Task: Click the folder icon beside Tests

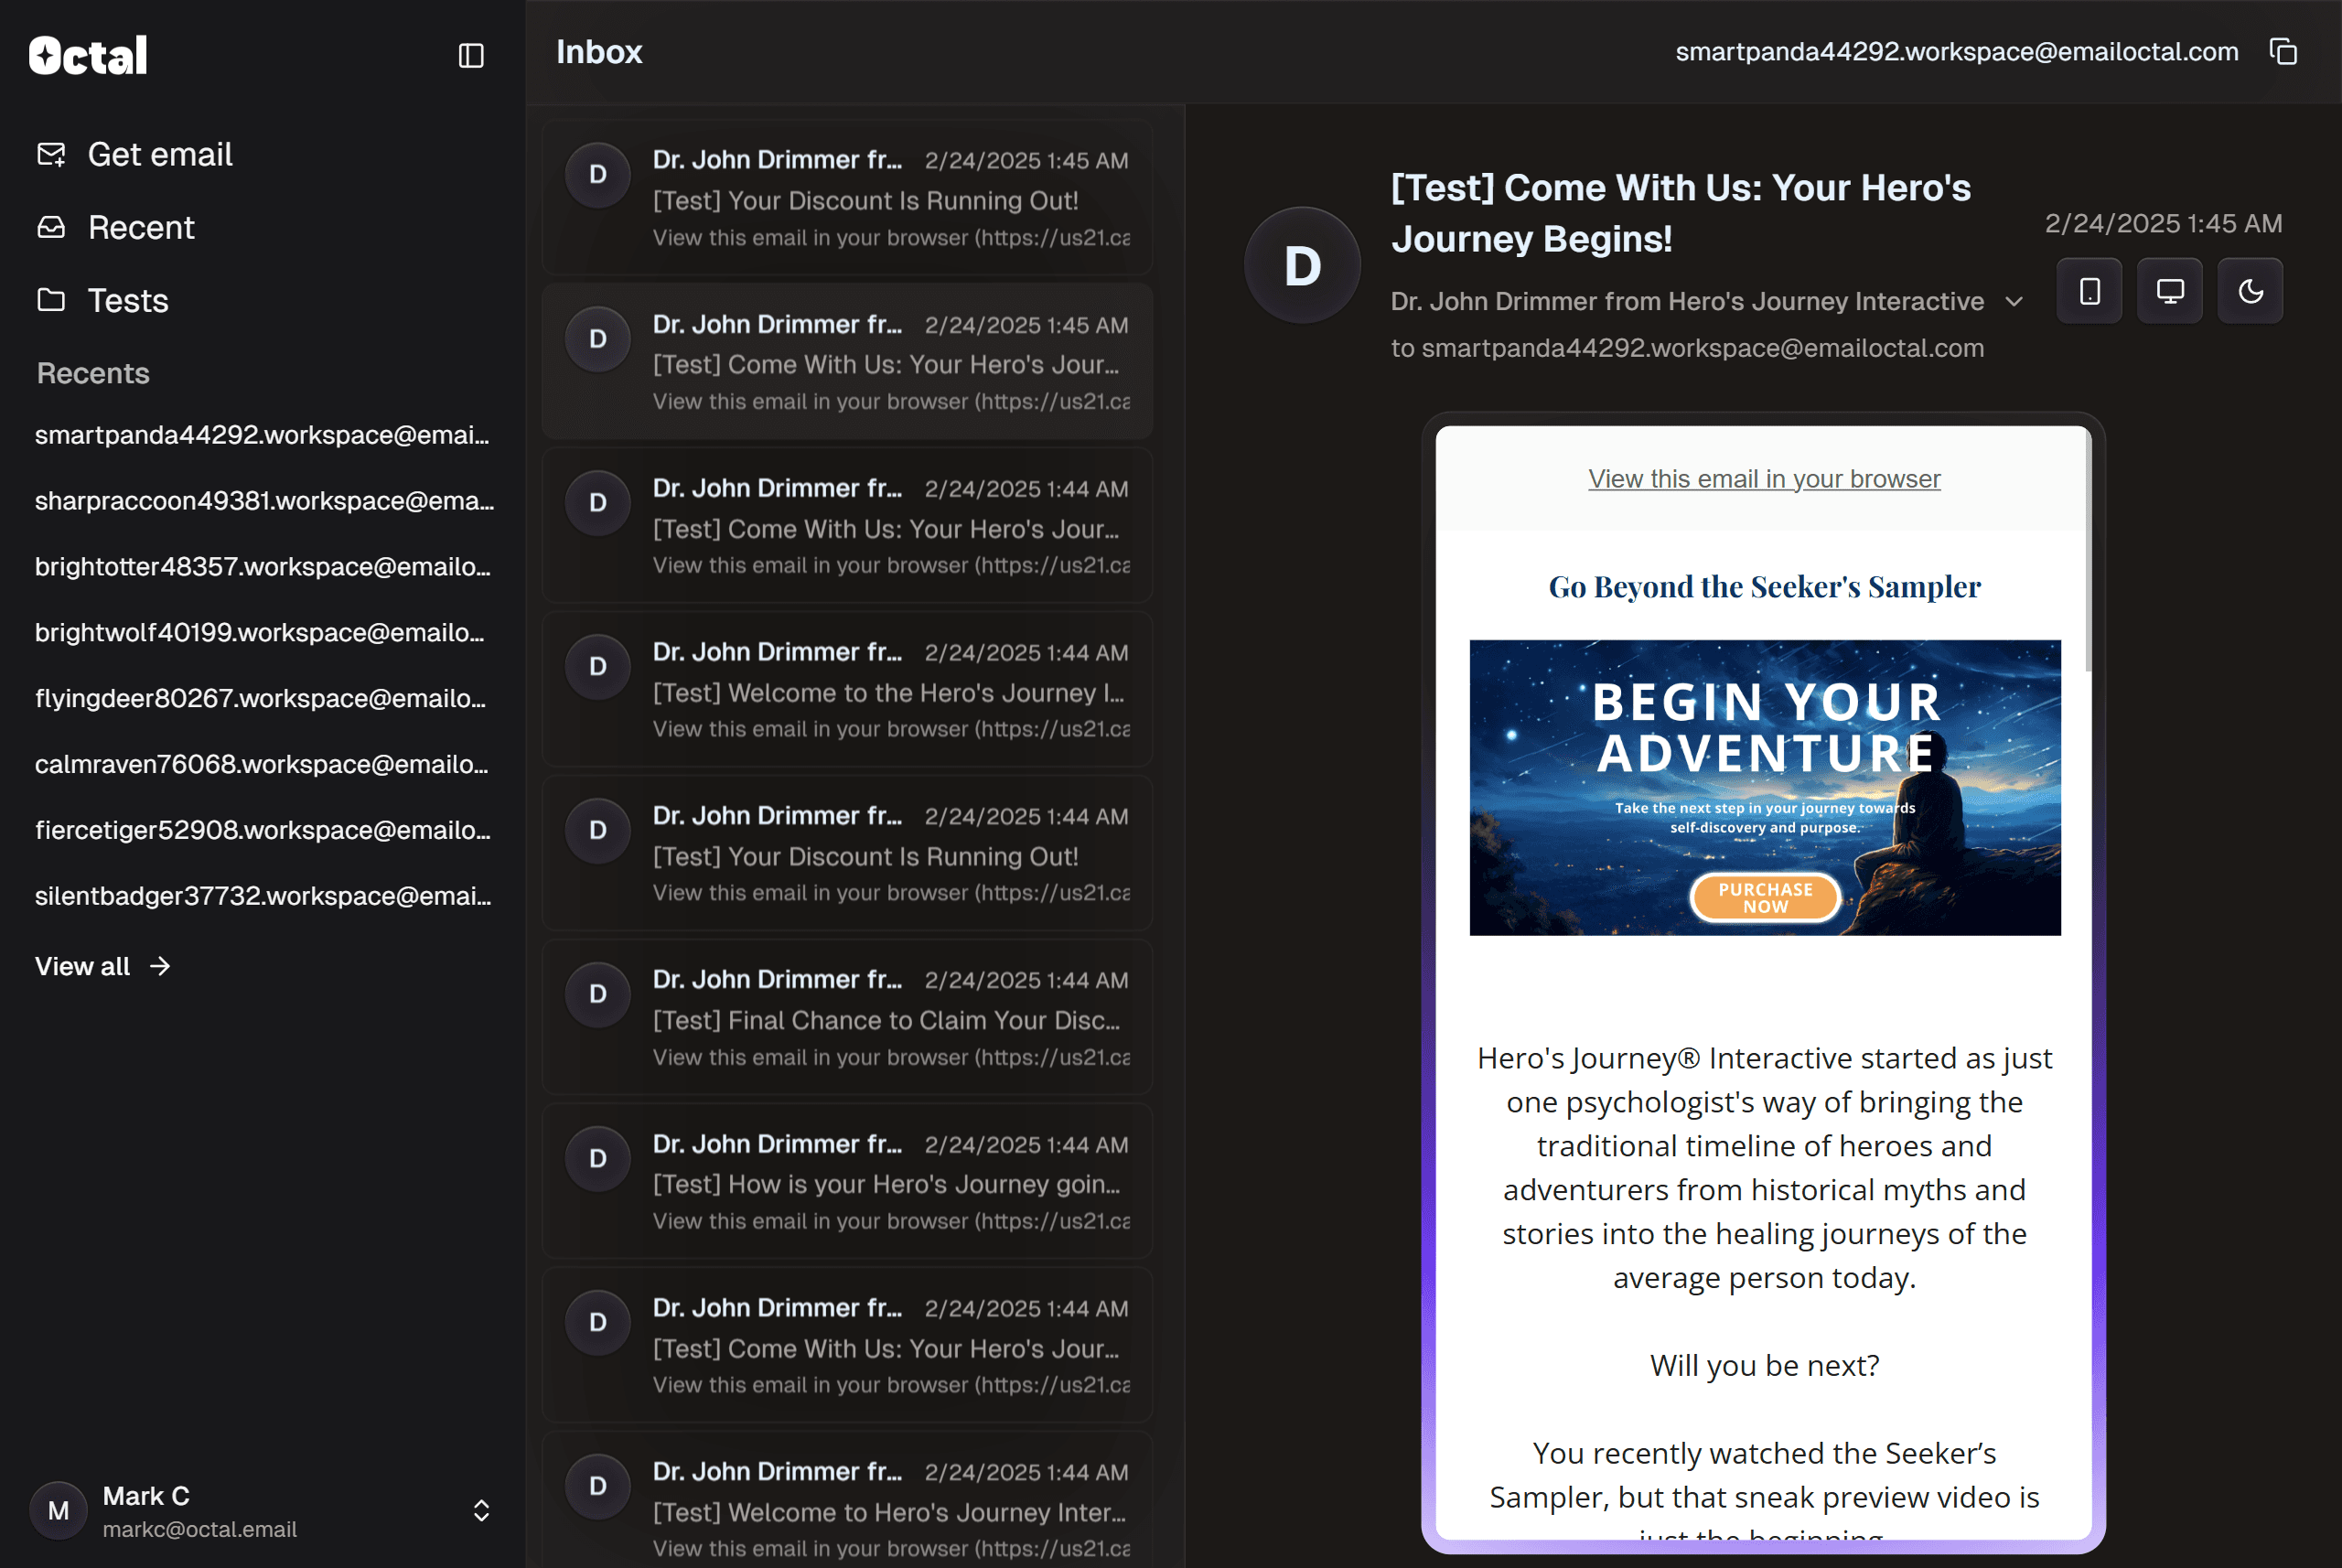Action: click(x=49, y=299)
